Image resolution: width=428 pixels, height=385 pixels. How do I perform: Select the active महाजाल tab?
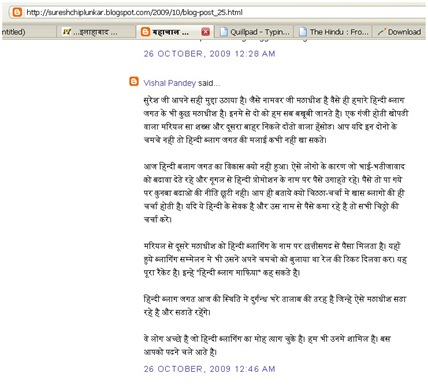click(x=175, y=32)
